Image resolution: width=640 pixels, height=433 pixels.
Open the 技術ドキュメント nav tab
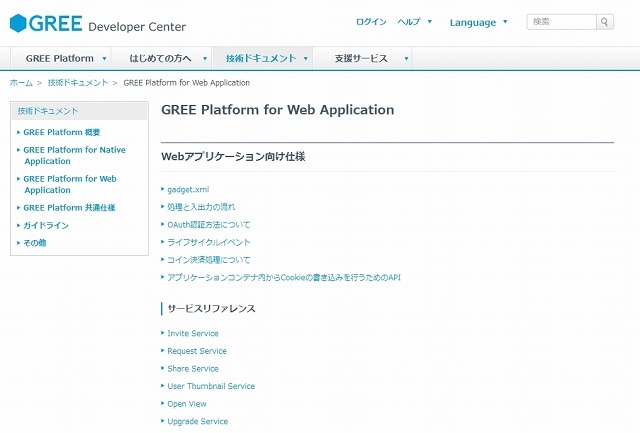[261, 58]
